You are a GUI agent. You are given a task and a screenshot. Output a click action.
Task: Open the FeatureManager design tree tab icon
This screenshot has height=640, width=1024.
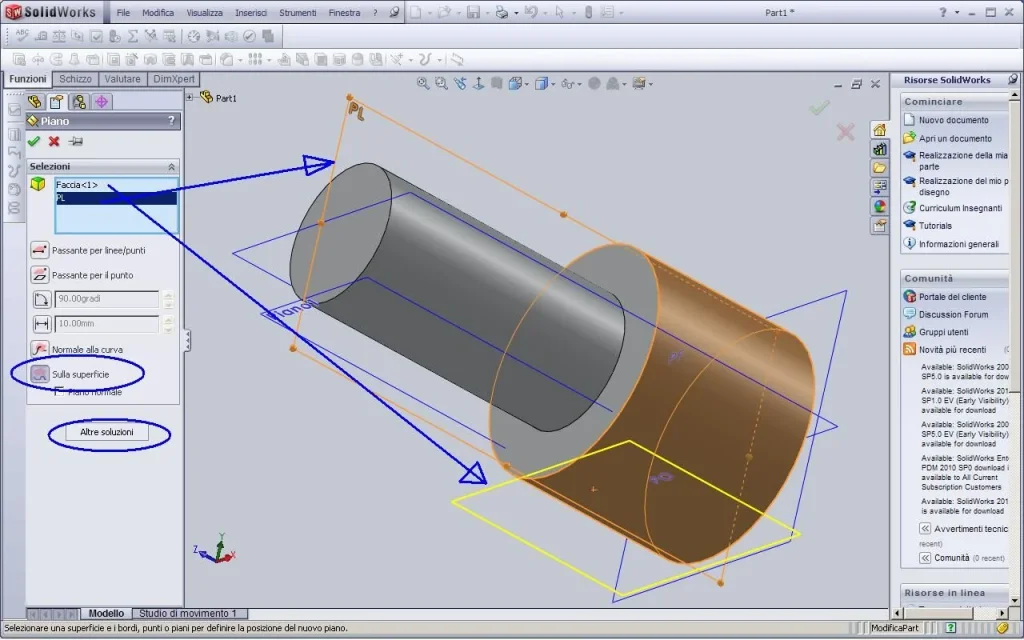click(x=35, y=102)
